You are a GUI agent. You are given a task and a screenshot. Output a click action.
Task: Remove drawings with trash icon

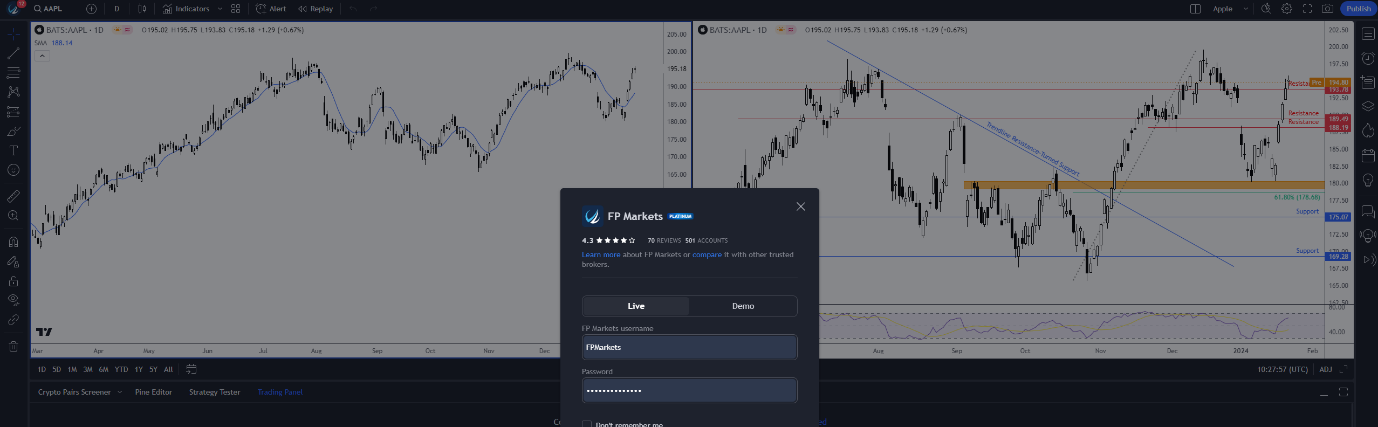click(13, 346)
